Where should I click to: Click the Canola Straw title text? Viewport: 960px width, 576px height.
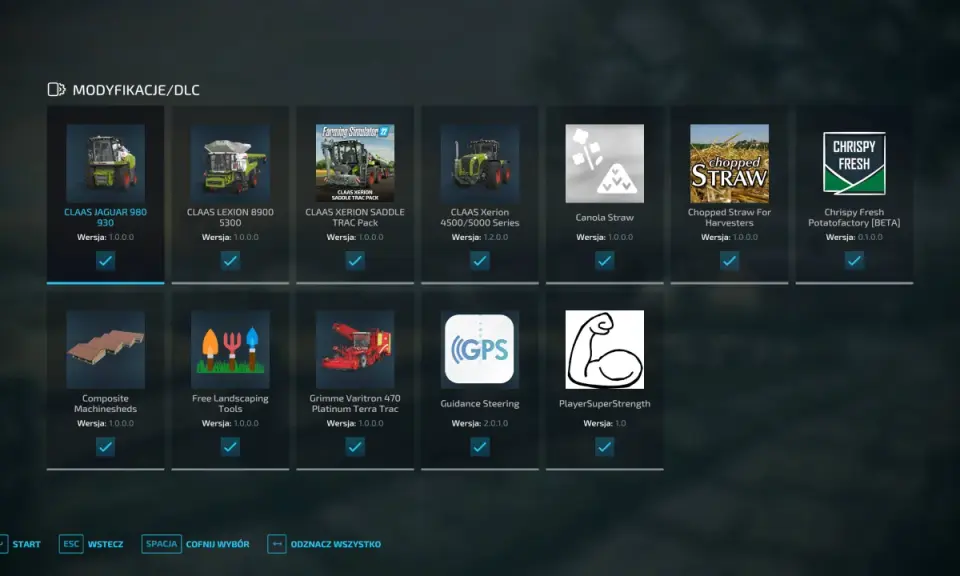coord(605,217)
